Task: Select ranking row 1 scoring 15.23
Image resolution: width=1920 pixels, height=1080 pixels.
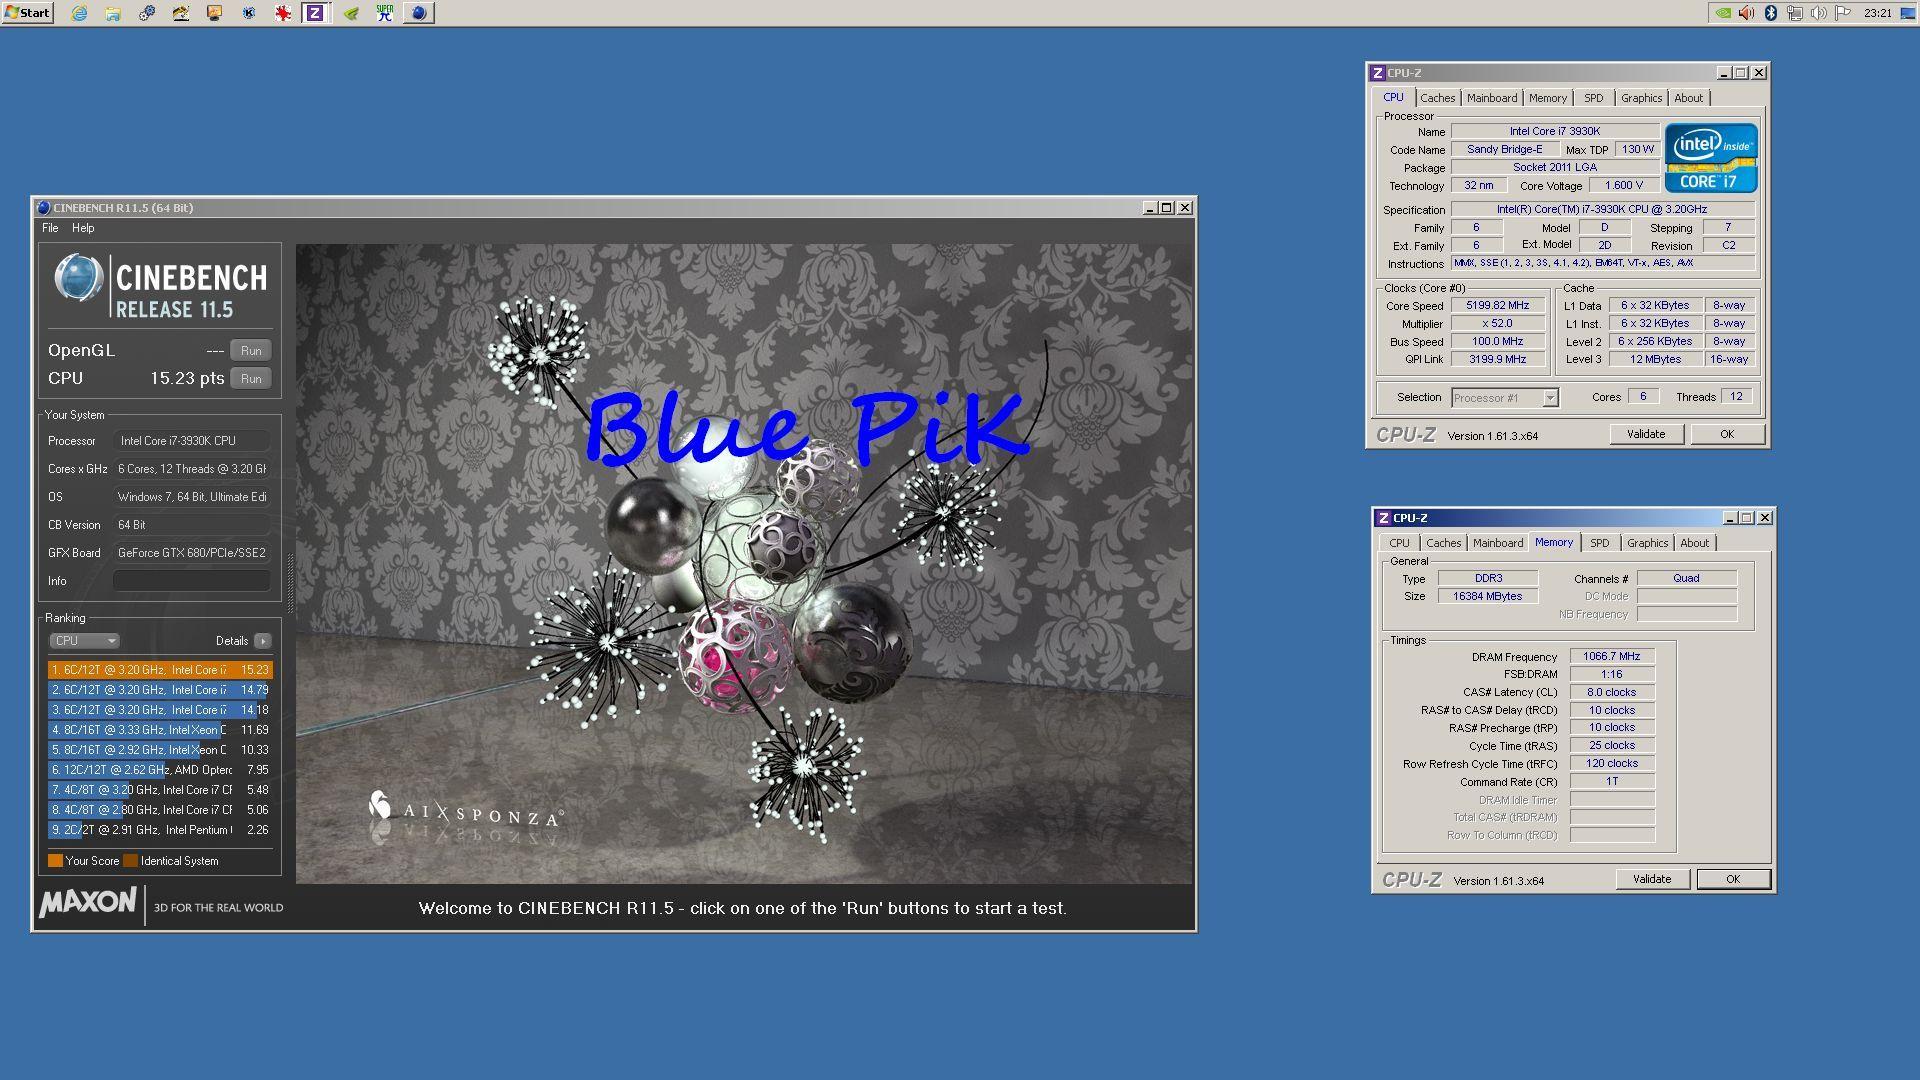Action: point(160,670)
